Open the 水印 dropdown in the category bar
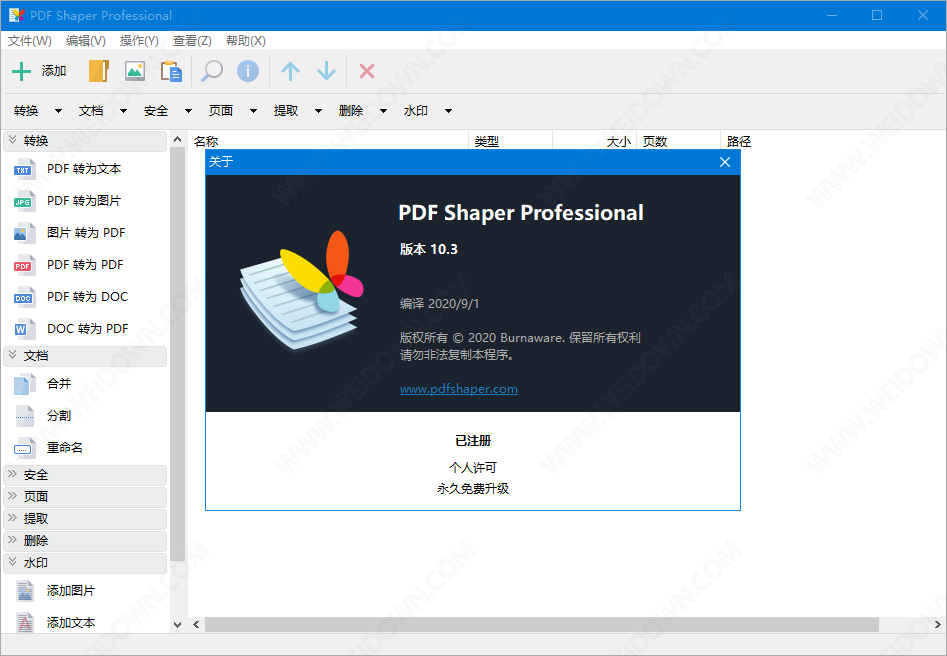 (x=428, y=111)
